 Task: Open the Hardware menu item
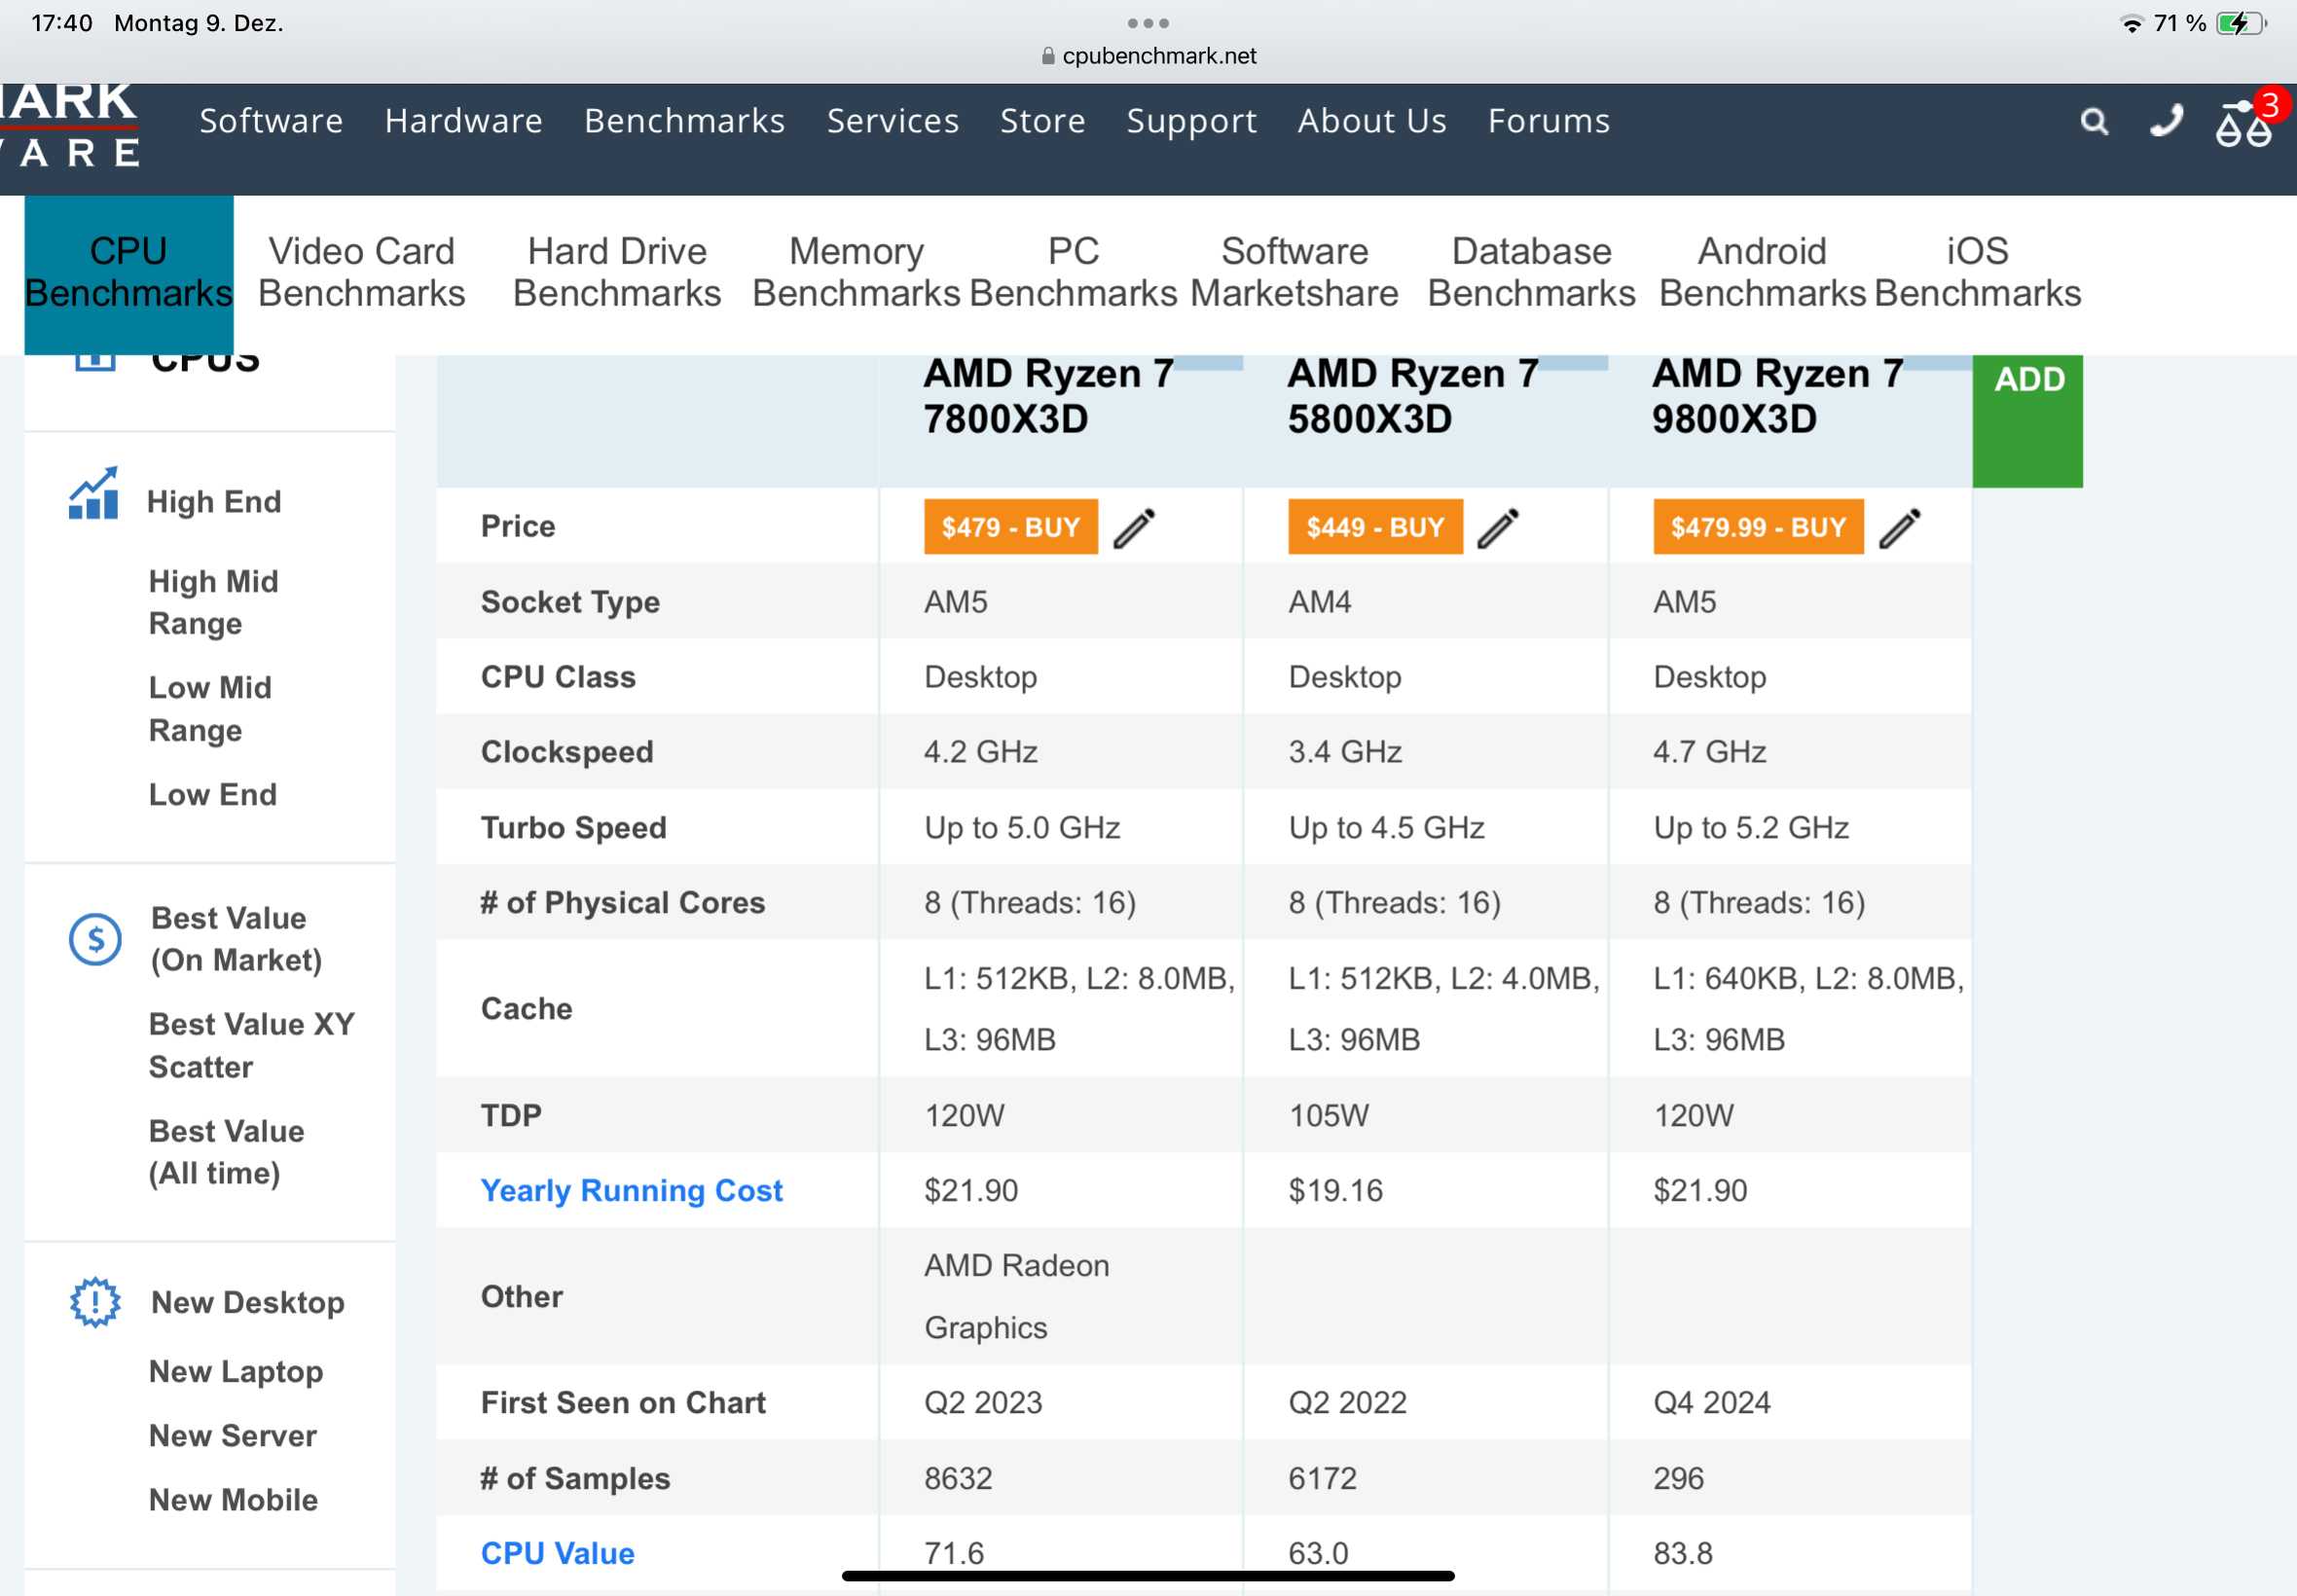pos(464,121)
